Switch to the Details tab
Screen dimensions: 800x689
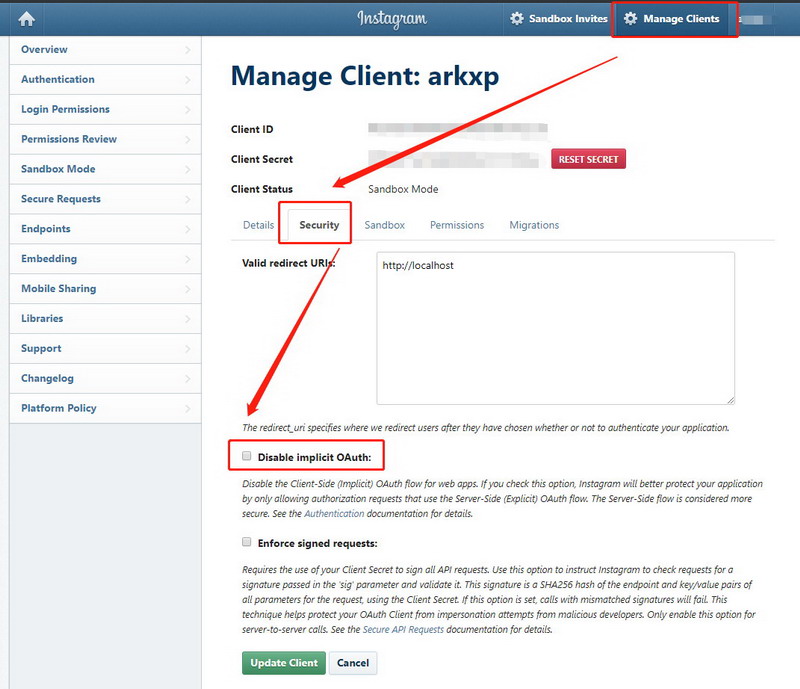pyautogui.click(x=259, y=225)
